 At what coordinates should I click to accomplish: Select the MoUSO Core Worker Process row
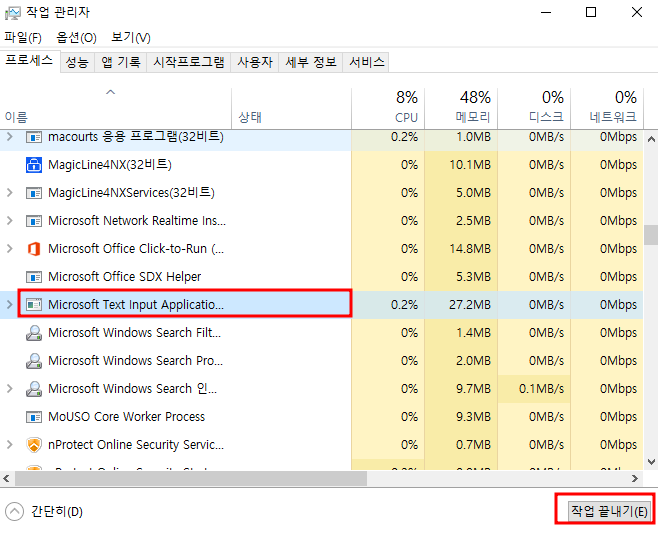(321, 417)
